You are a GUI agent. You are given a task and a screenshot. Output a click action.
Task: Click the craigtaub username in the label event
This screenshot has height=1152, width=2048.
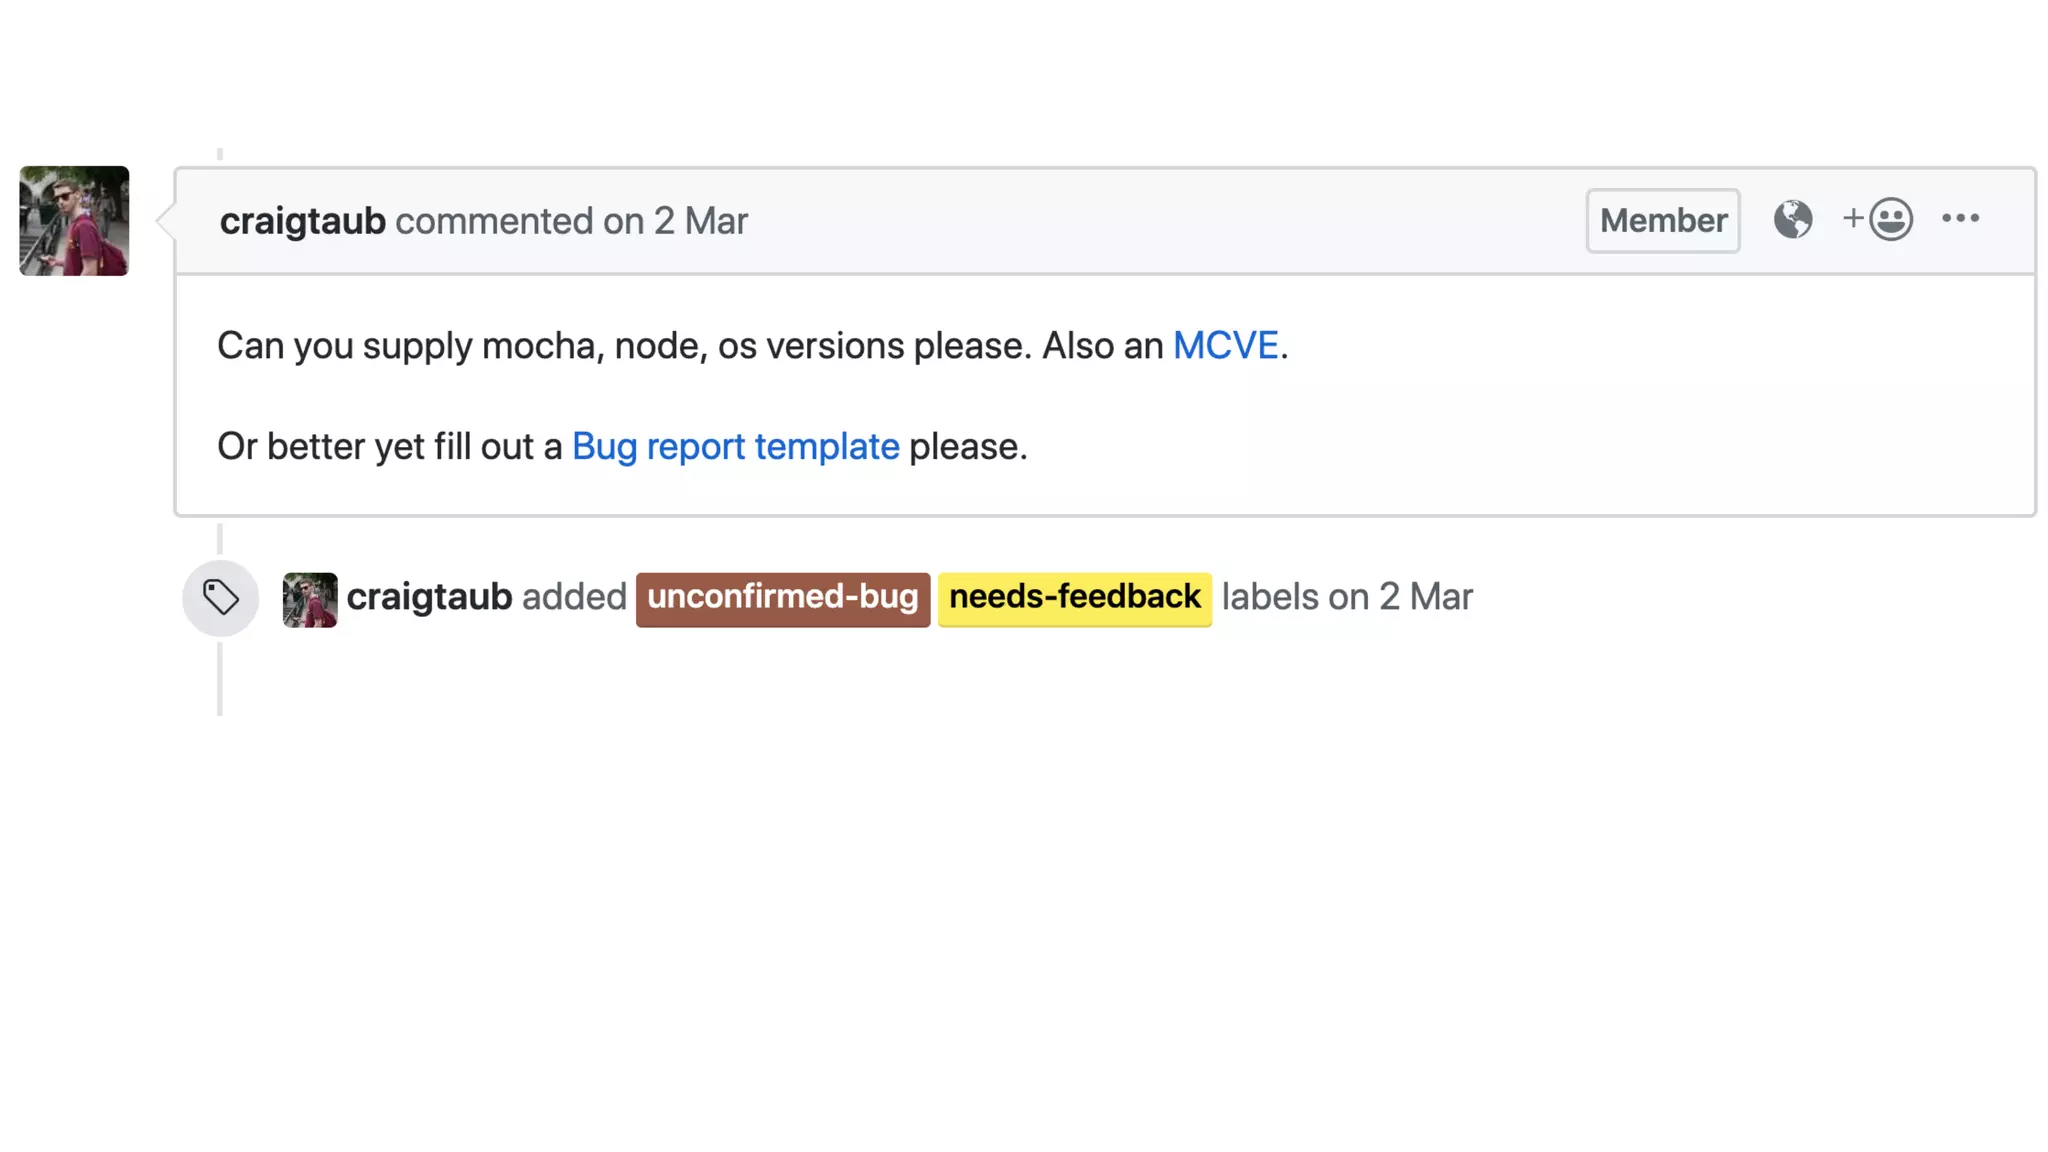429,597
